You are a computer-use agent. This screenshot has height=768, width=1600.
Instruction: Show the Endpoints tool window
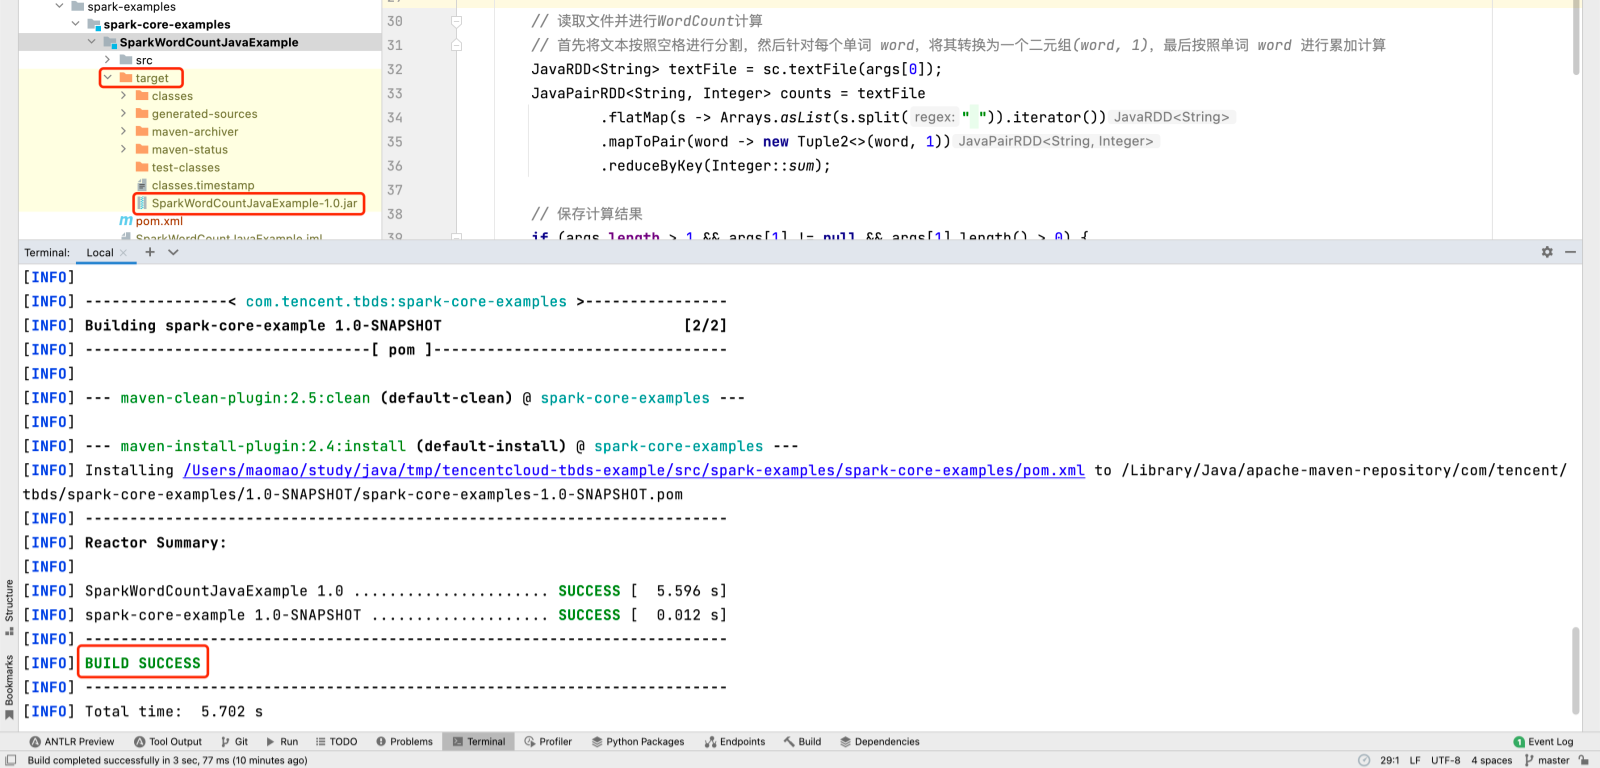tap(735, 742)
